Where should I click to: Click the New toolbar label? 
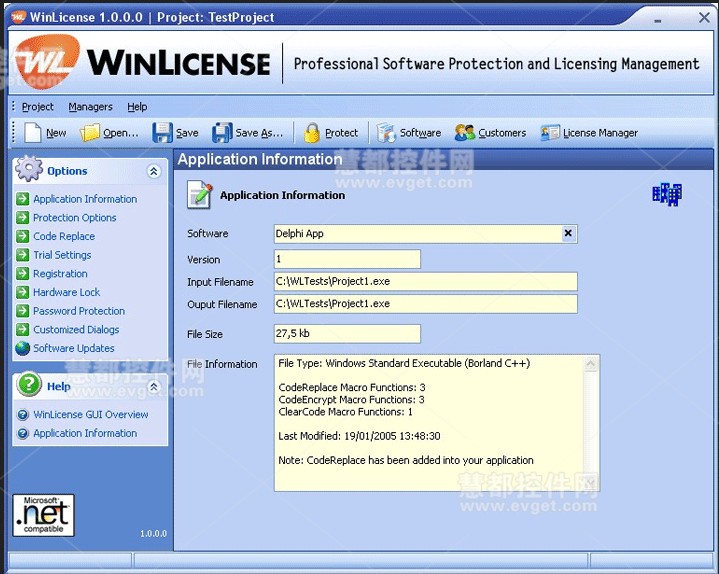click(56, 133)
